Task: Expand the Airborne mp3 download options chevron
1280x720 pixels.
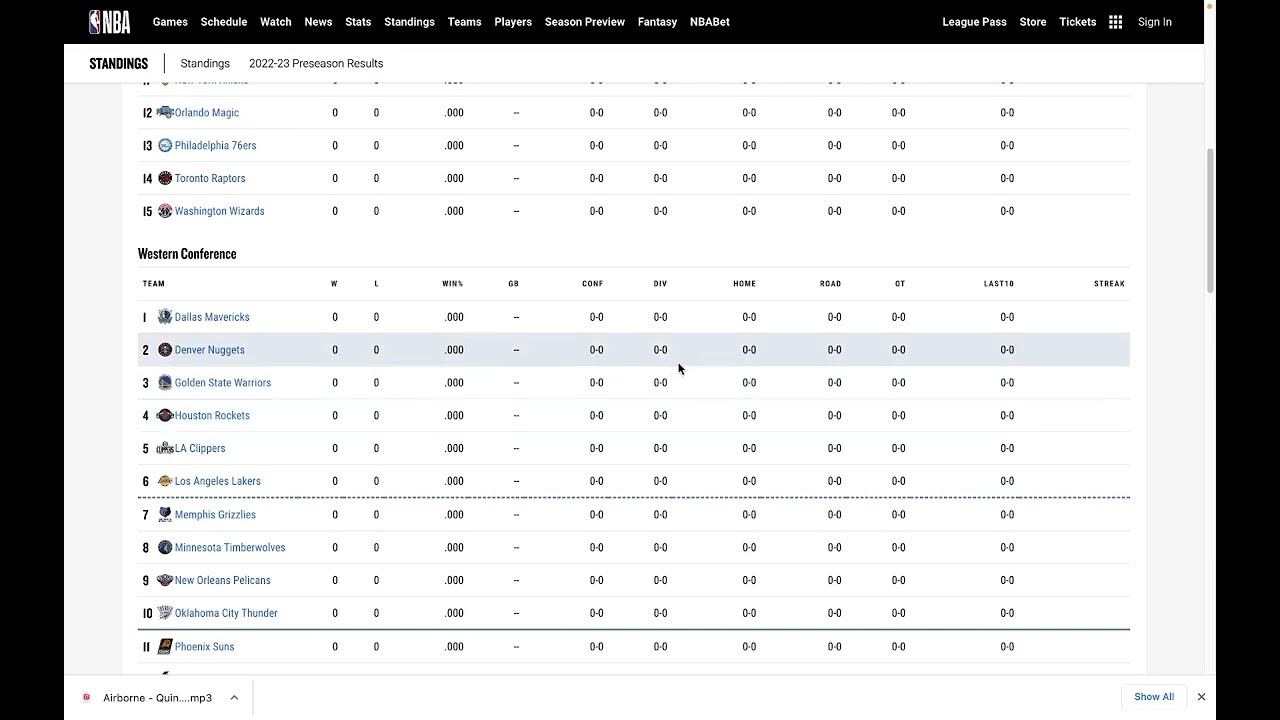Action: [x=234, y=698]
